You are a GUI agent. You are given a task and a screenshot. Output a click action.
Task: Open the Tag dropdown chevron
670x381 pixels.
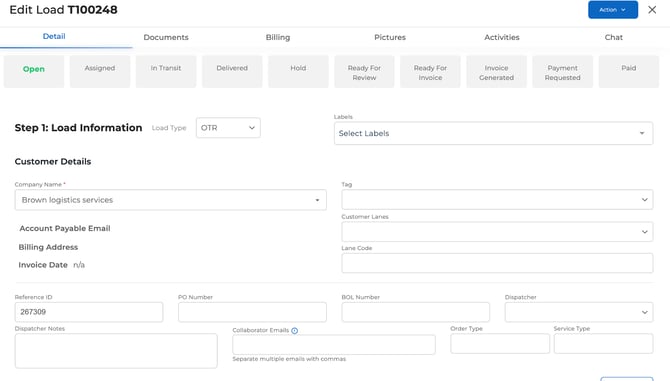click(x=644, y=199)
